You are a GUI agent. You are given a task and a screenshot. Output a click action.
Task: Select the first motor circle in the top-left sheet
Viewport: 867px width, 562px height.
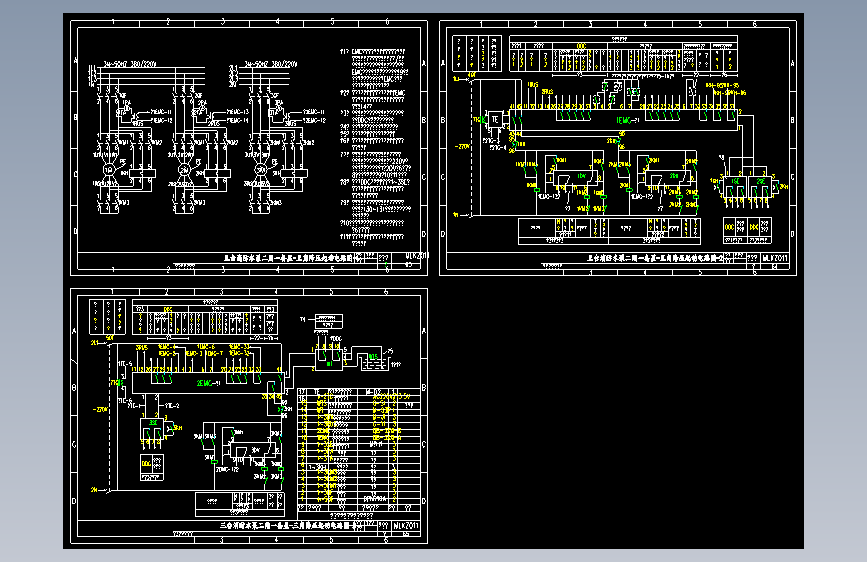109,170
